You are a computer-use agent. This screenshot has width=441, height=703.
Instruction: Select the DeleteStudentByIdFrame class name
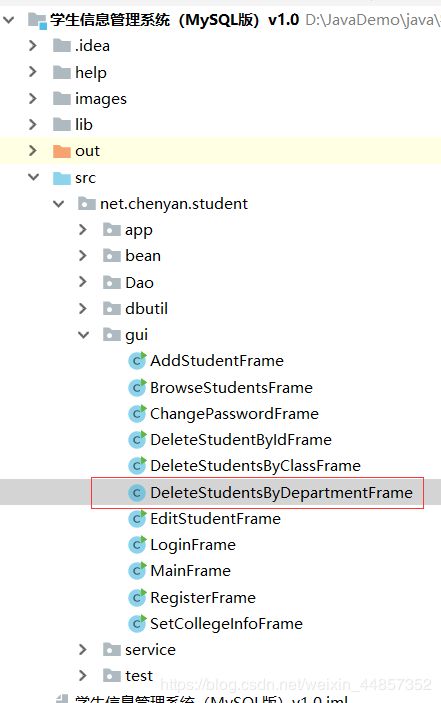click(241, 439)
